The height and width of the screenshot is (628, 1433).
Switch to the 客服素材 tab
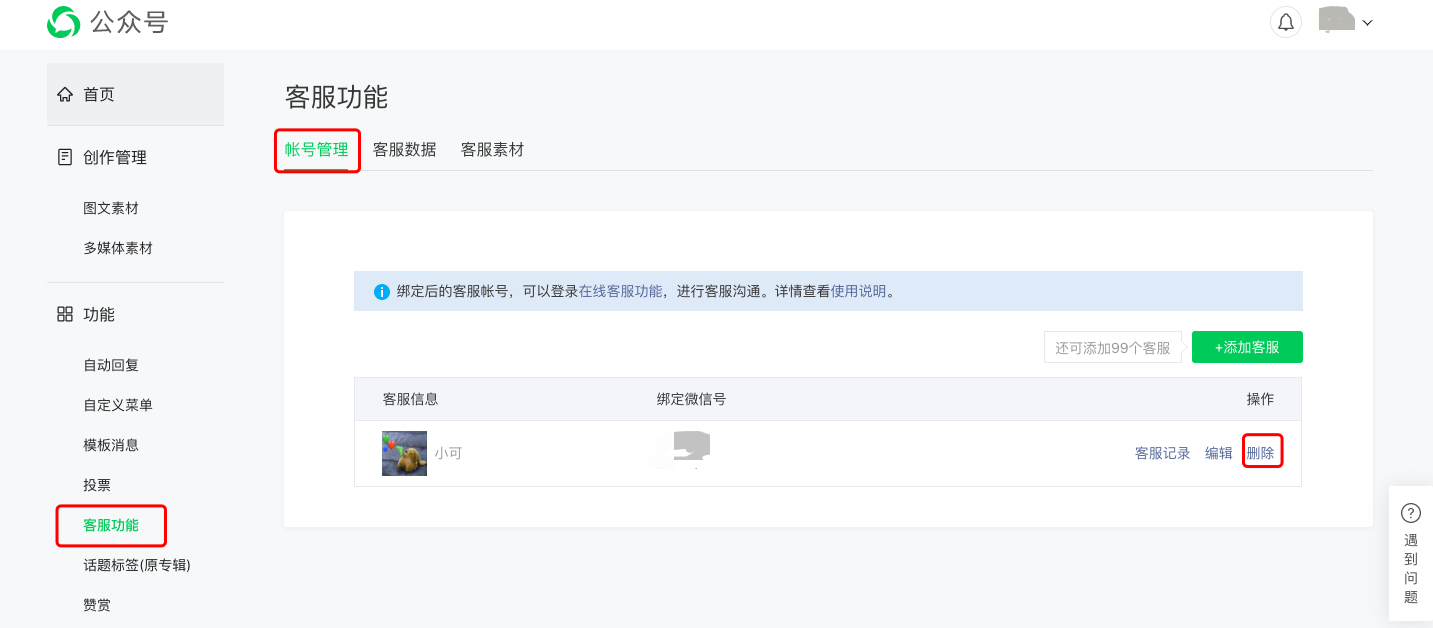(492, 150)
